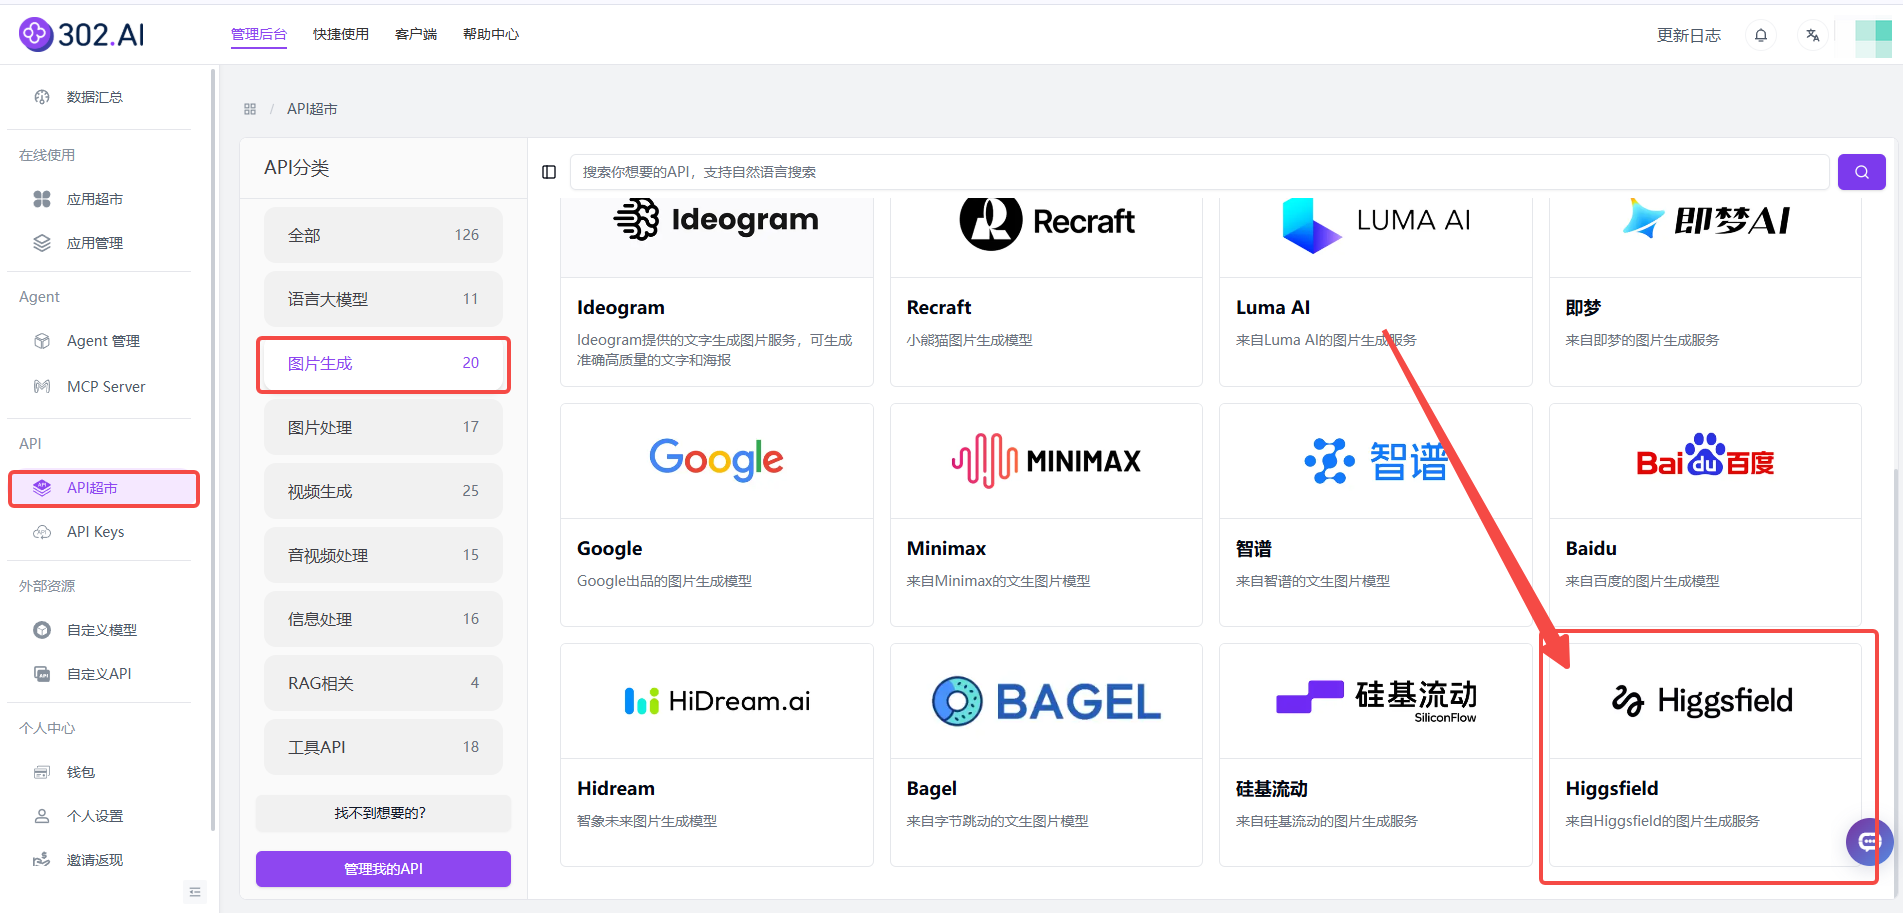Select the 视频生成 category
The image size is (1903, 913).
click(x=383, y=491)
